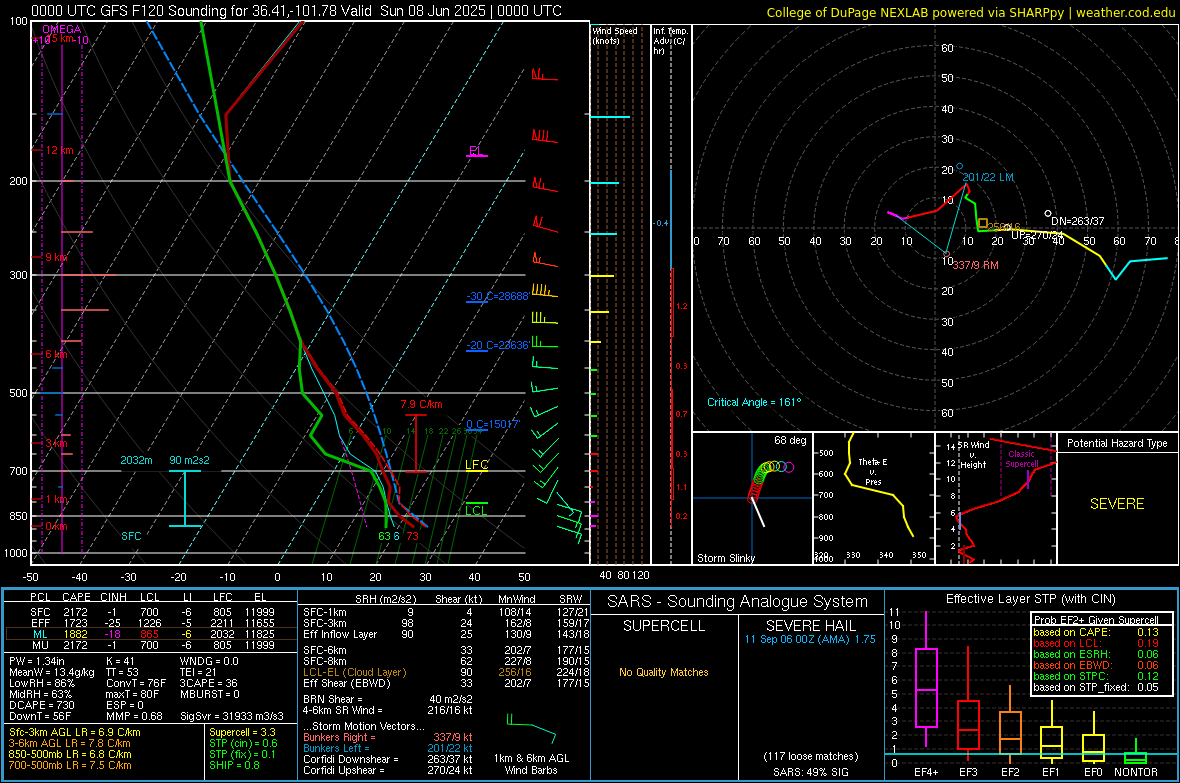Click the magenta Classic Supercell label
This screenshot has height=783, width=1180.
[1022, 459]
